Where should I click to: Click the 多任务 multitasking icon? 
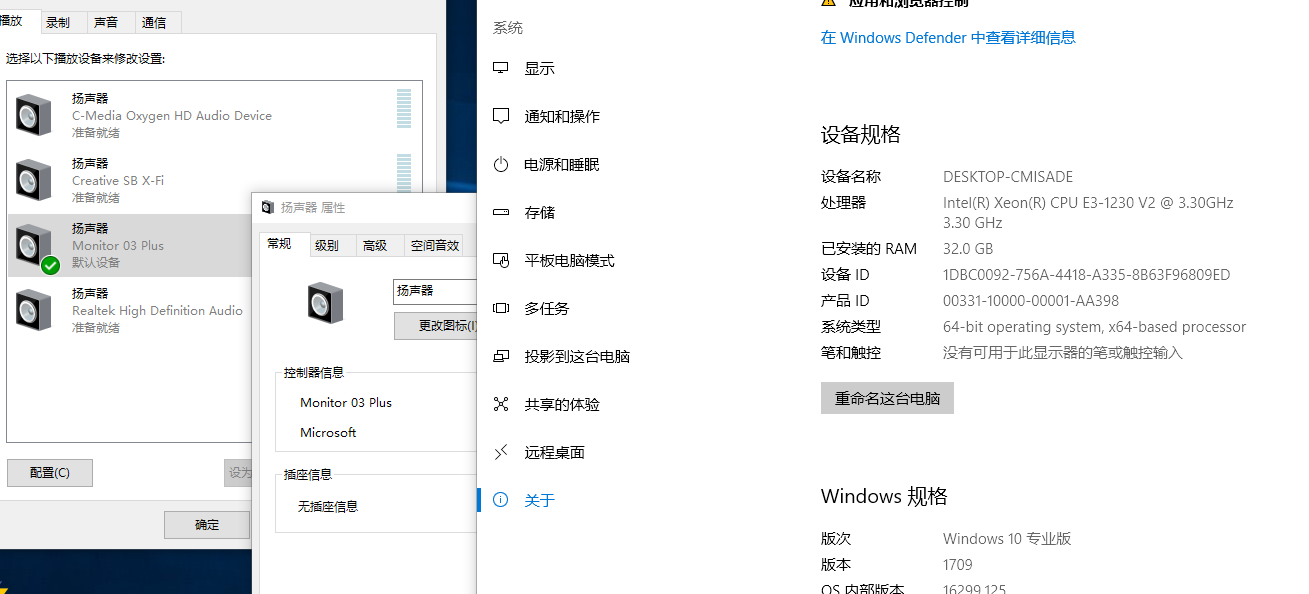click(x=500, y=308)
